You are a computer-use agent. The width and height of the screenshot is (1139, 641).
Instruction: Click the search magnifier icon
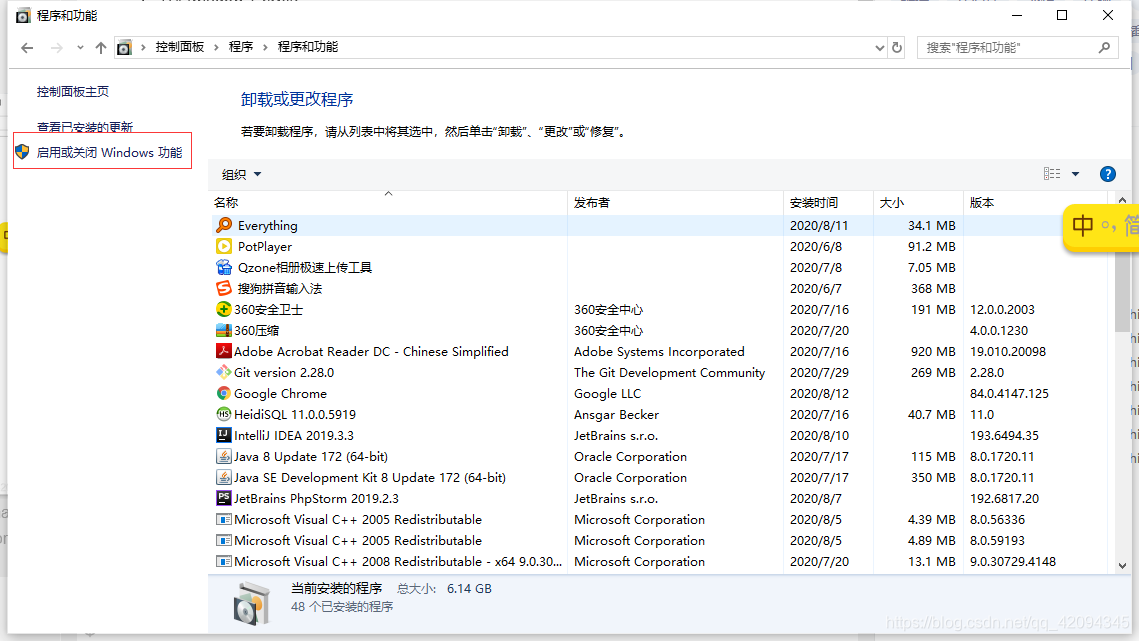pyautogui.click(x=1104, y=48)
